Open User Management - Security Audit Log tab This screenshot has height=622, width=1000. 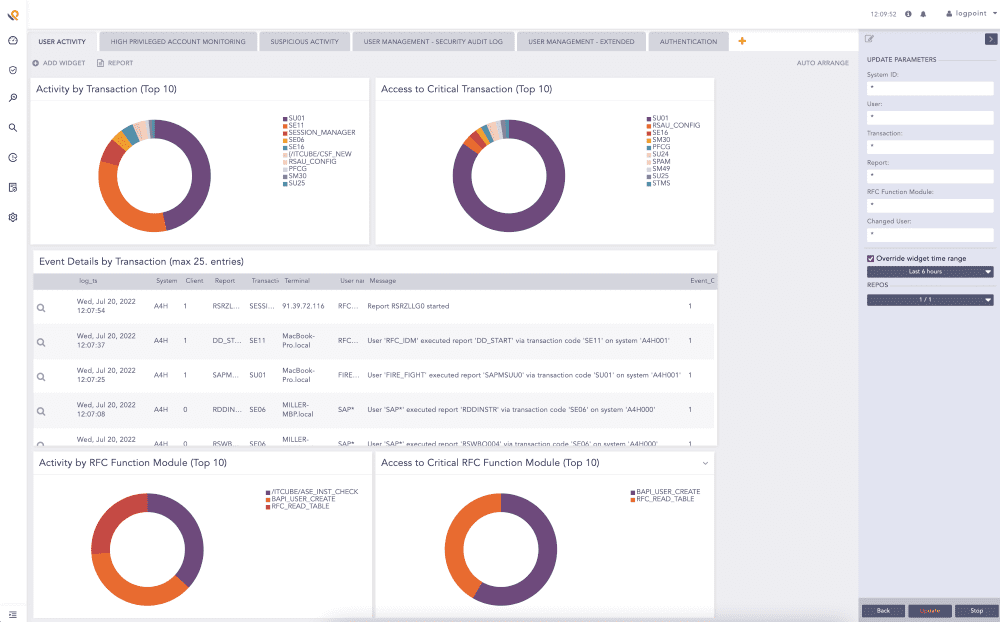(x=433, y=41)
